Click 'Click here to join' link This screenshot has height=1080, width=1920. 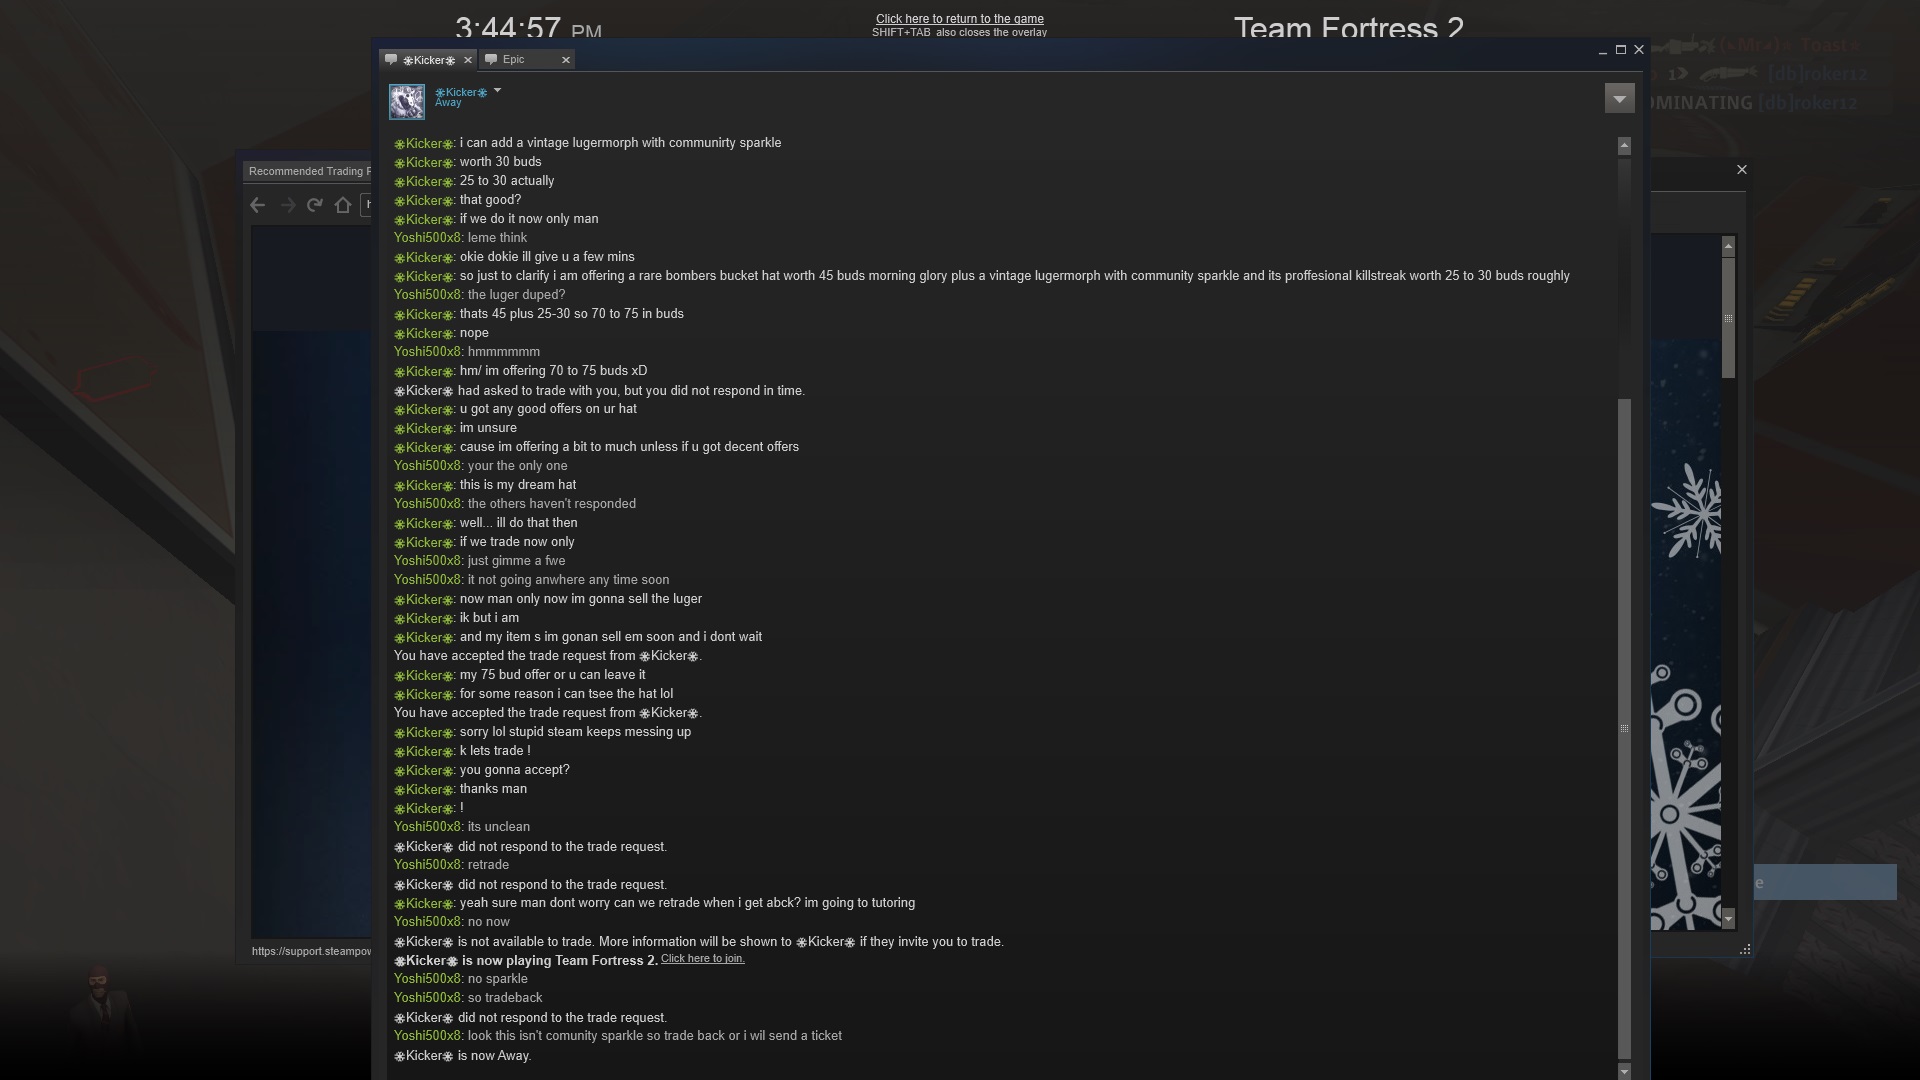click(702, 959)
